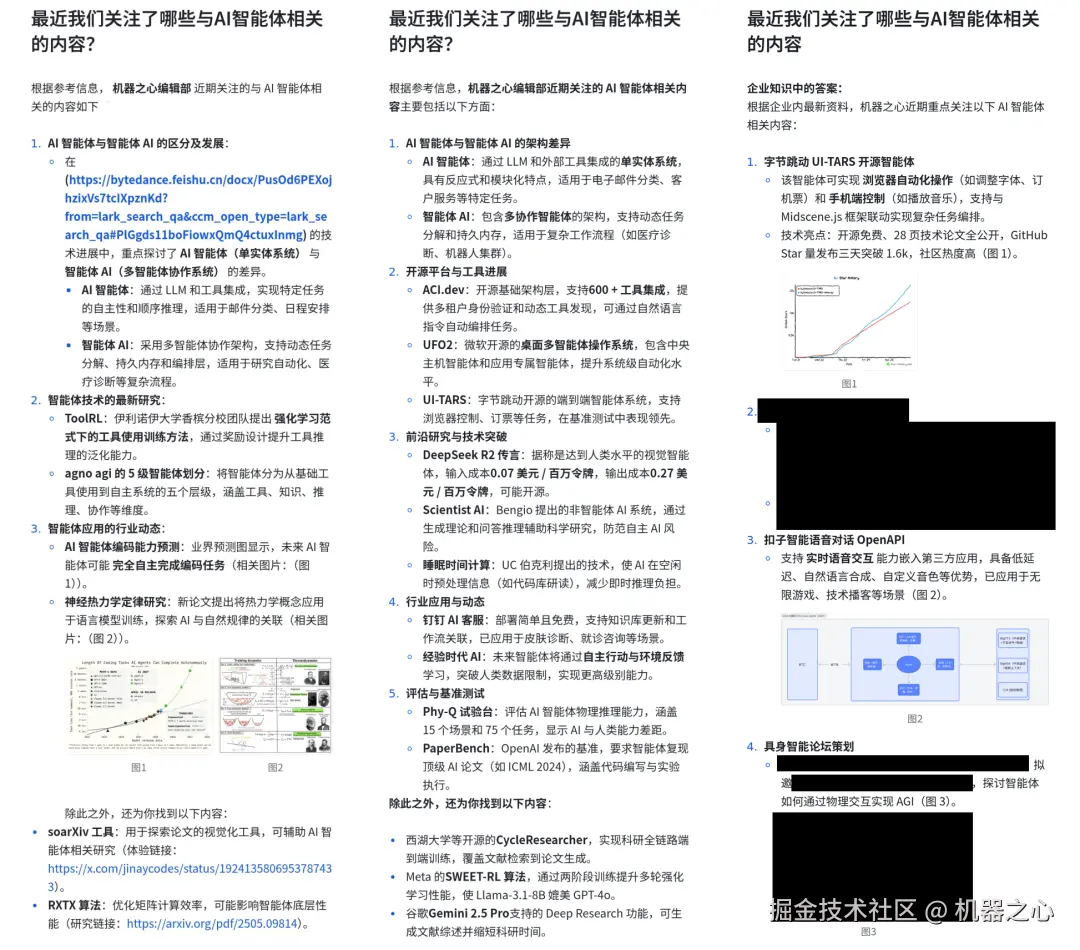The width and height of the screenshot is (1080, 950).
Task: Click bold text "RXTX 算法"
Action: (x=74, y=905)
